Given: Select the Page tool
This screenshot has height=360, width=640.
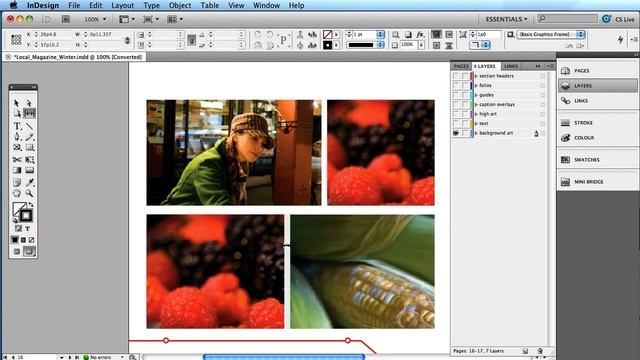Looking at the screenshot, I should click(x=17, y=113).
